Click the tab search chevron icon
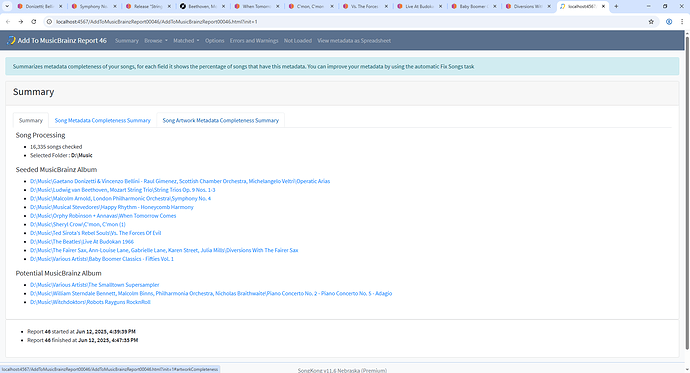Screen dimensions: 690x373 coord(7,6)
